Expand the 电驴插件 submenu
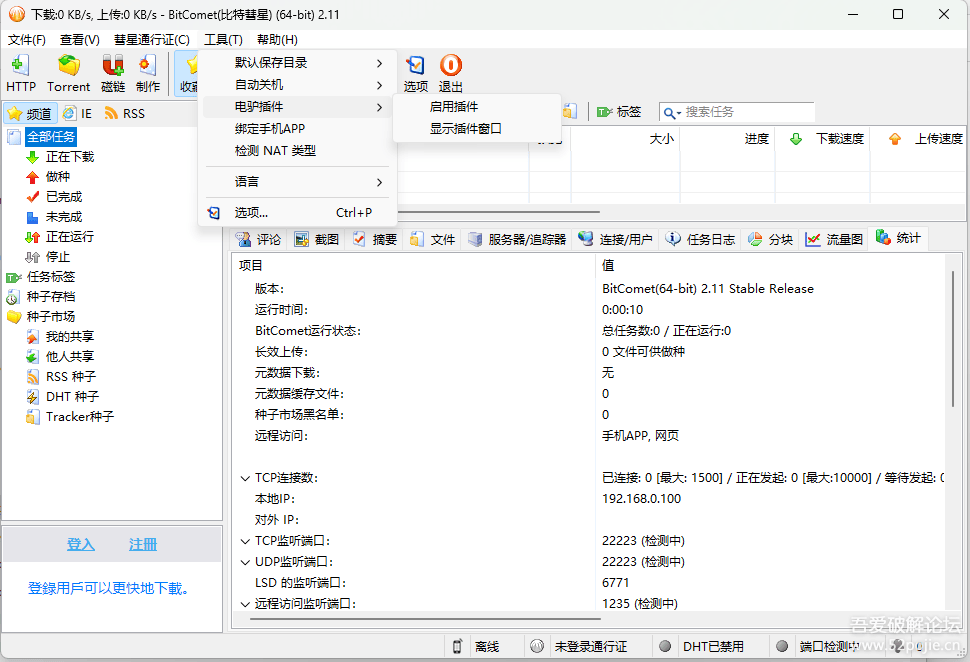This screenshot has width=970, height=662. (297, 107)
